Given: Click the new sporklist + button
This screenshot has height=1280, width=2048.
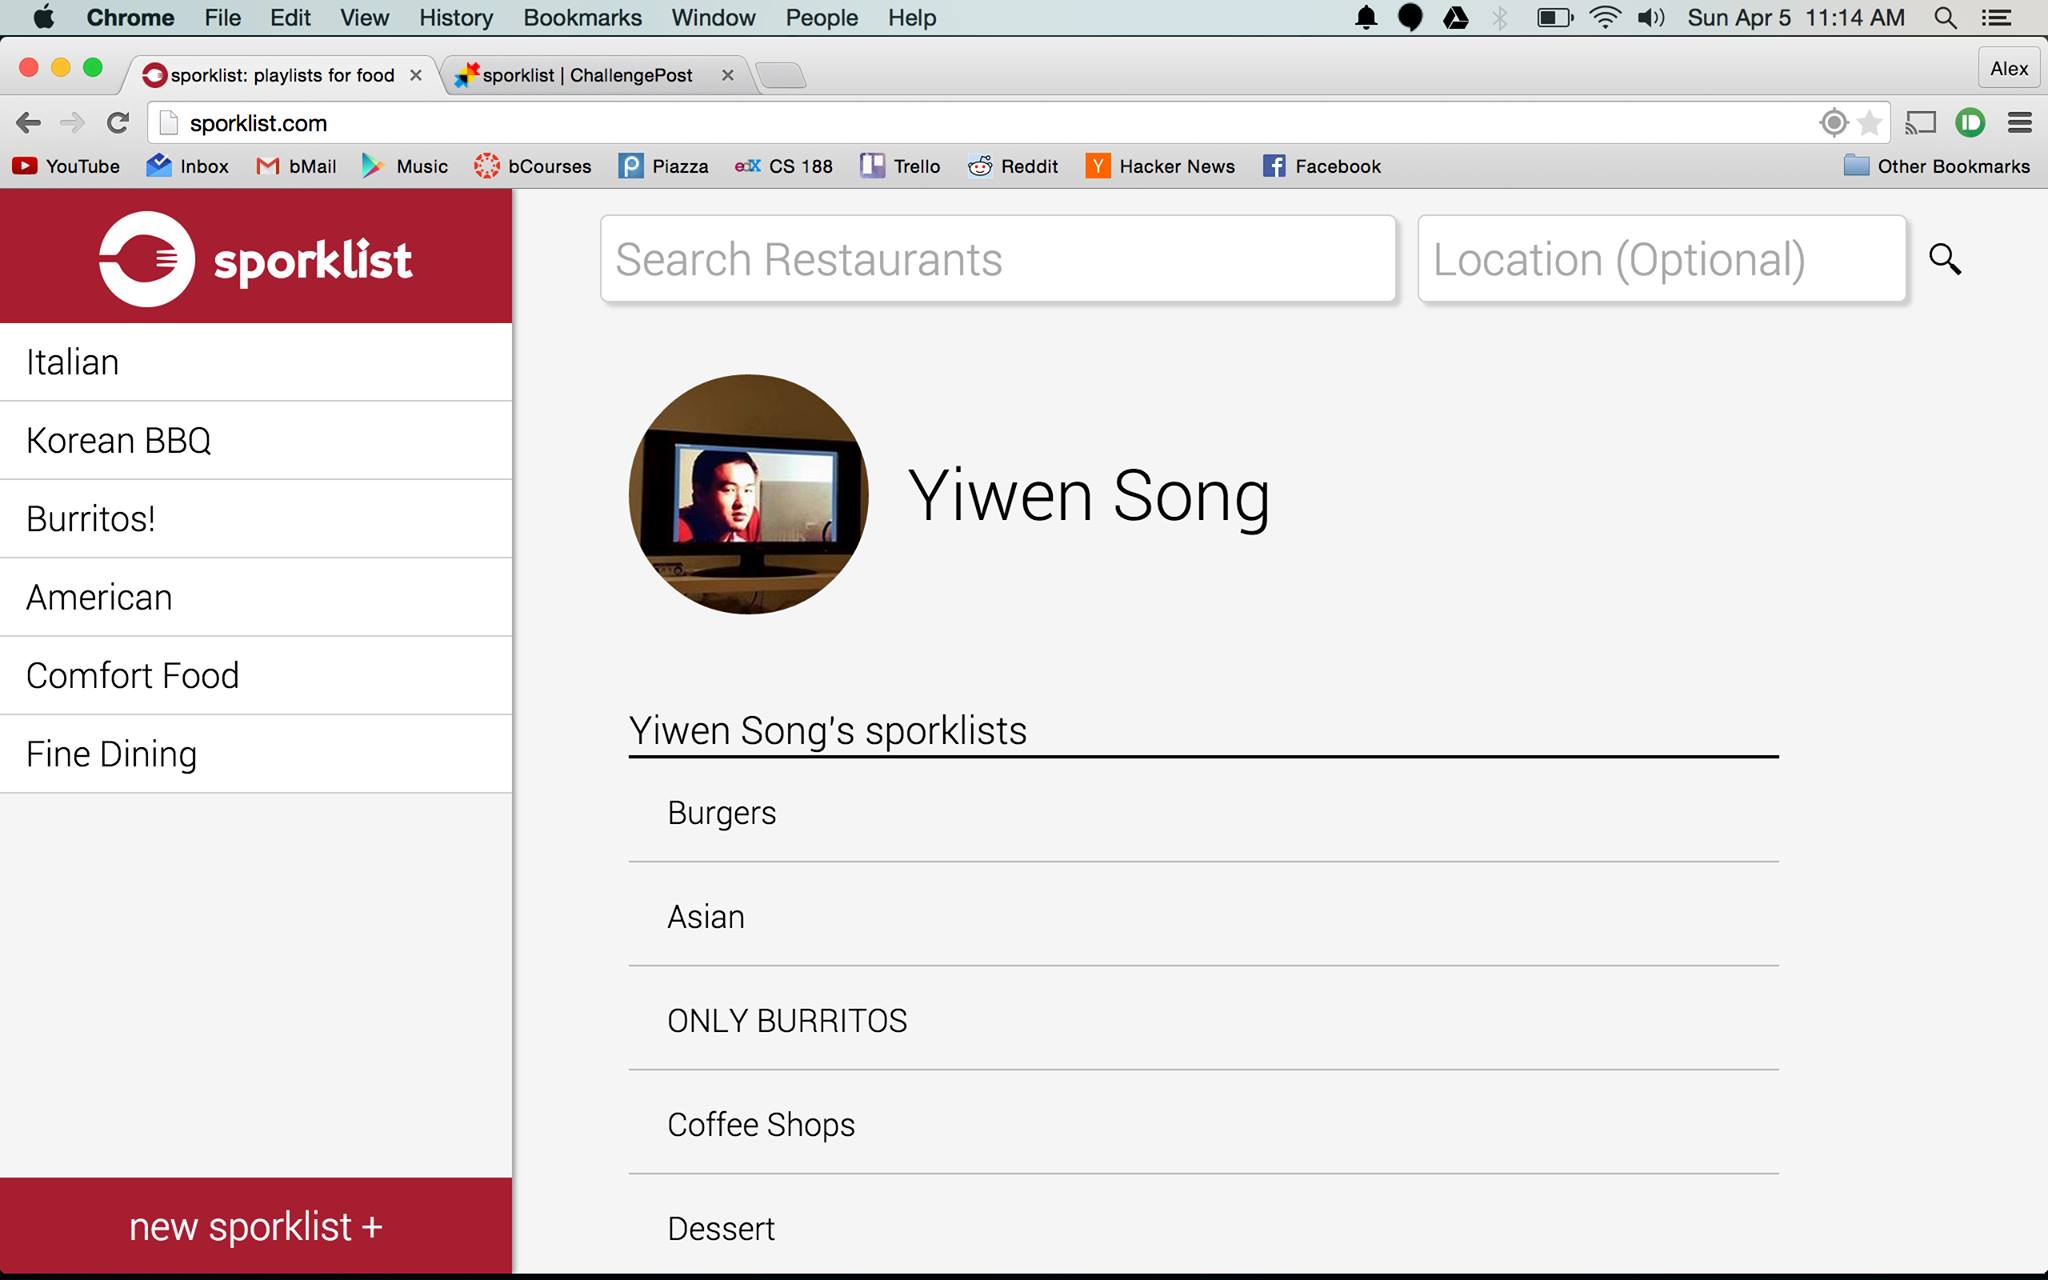Looking at the screenshot, I should point(256,1227).
